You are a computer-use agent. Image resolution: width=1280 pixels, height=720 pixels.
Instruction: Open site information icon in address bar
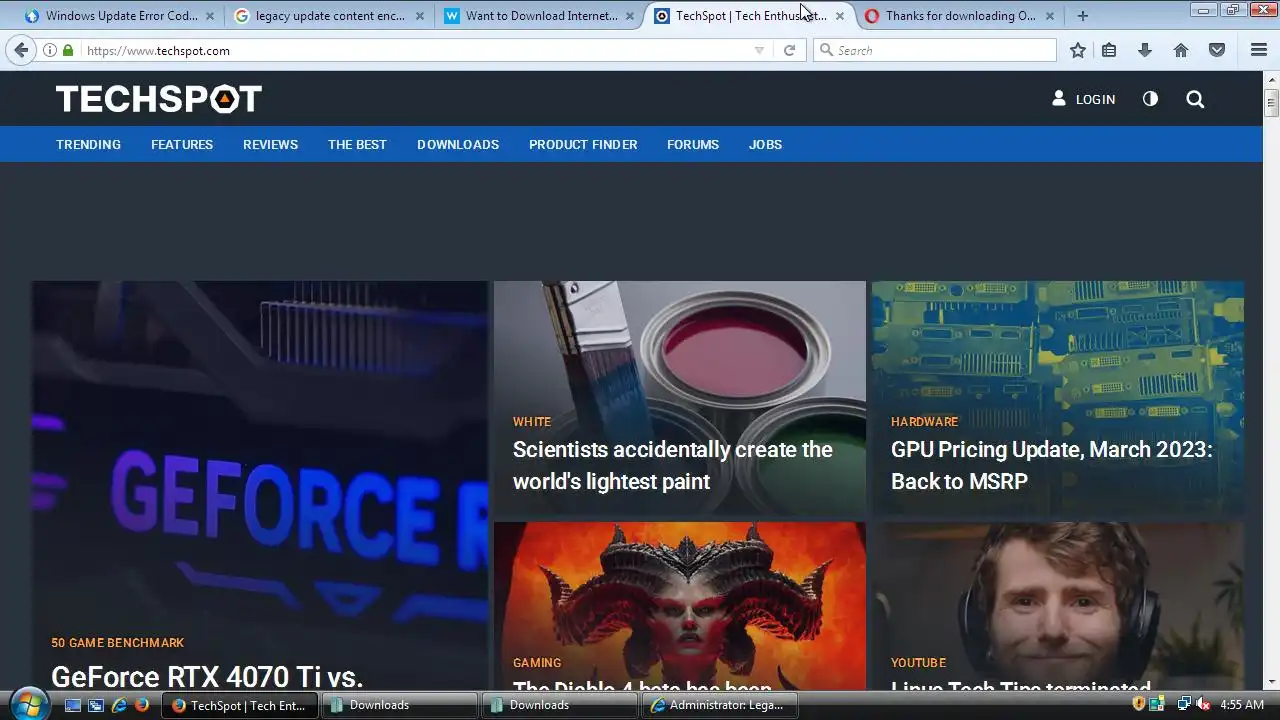(x=50, y=50)
